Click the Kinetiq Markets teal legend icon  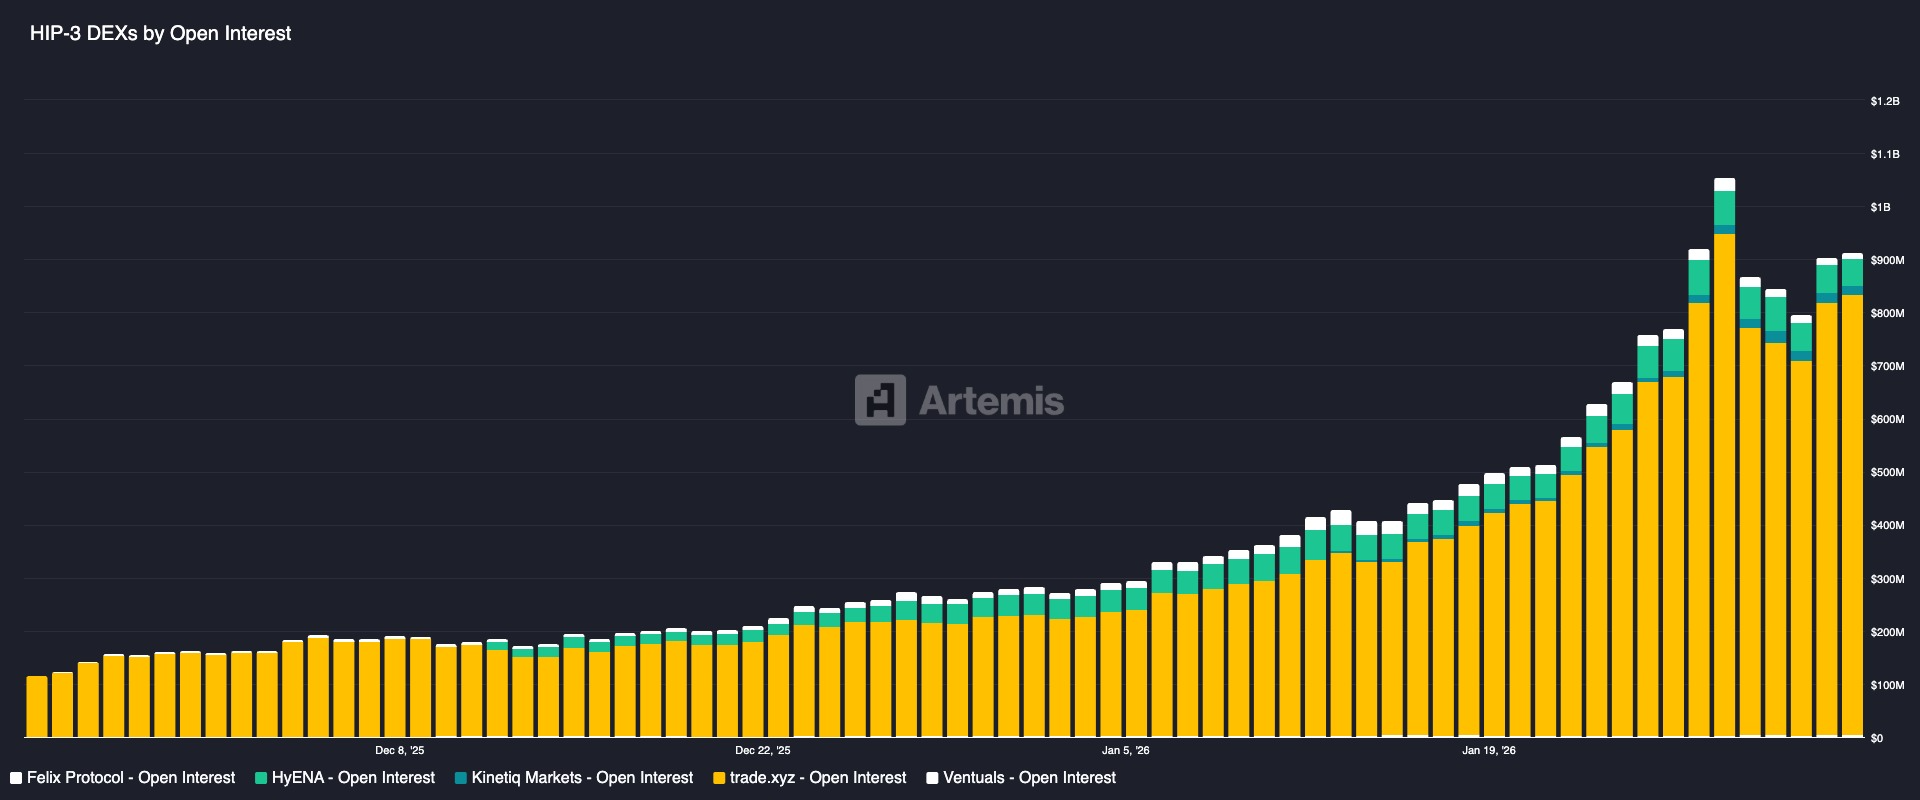pyautogui.click(x=461, y=778)
